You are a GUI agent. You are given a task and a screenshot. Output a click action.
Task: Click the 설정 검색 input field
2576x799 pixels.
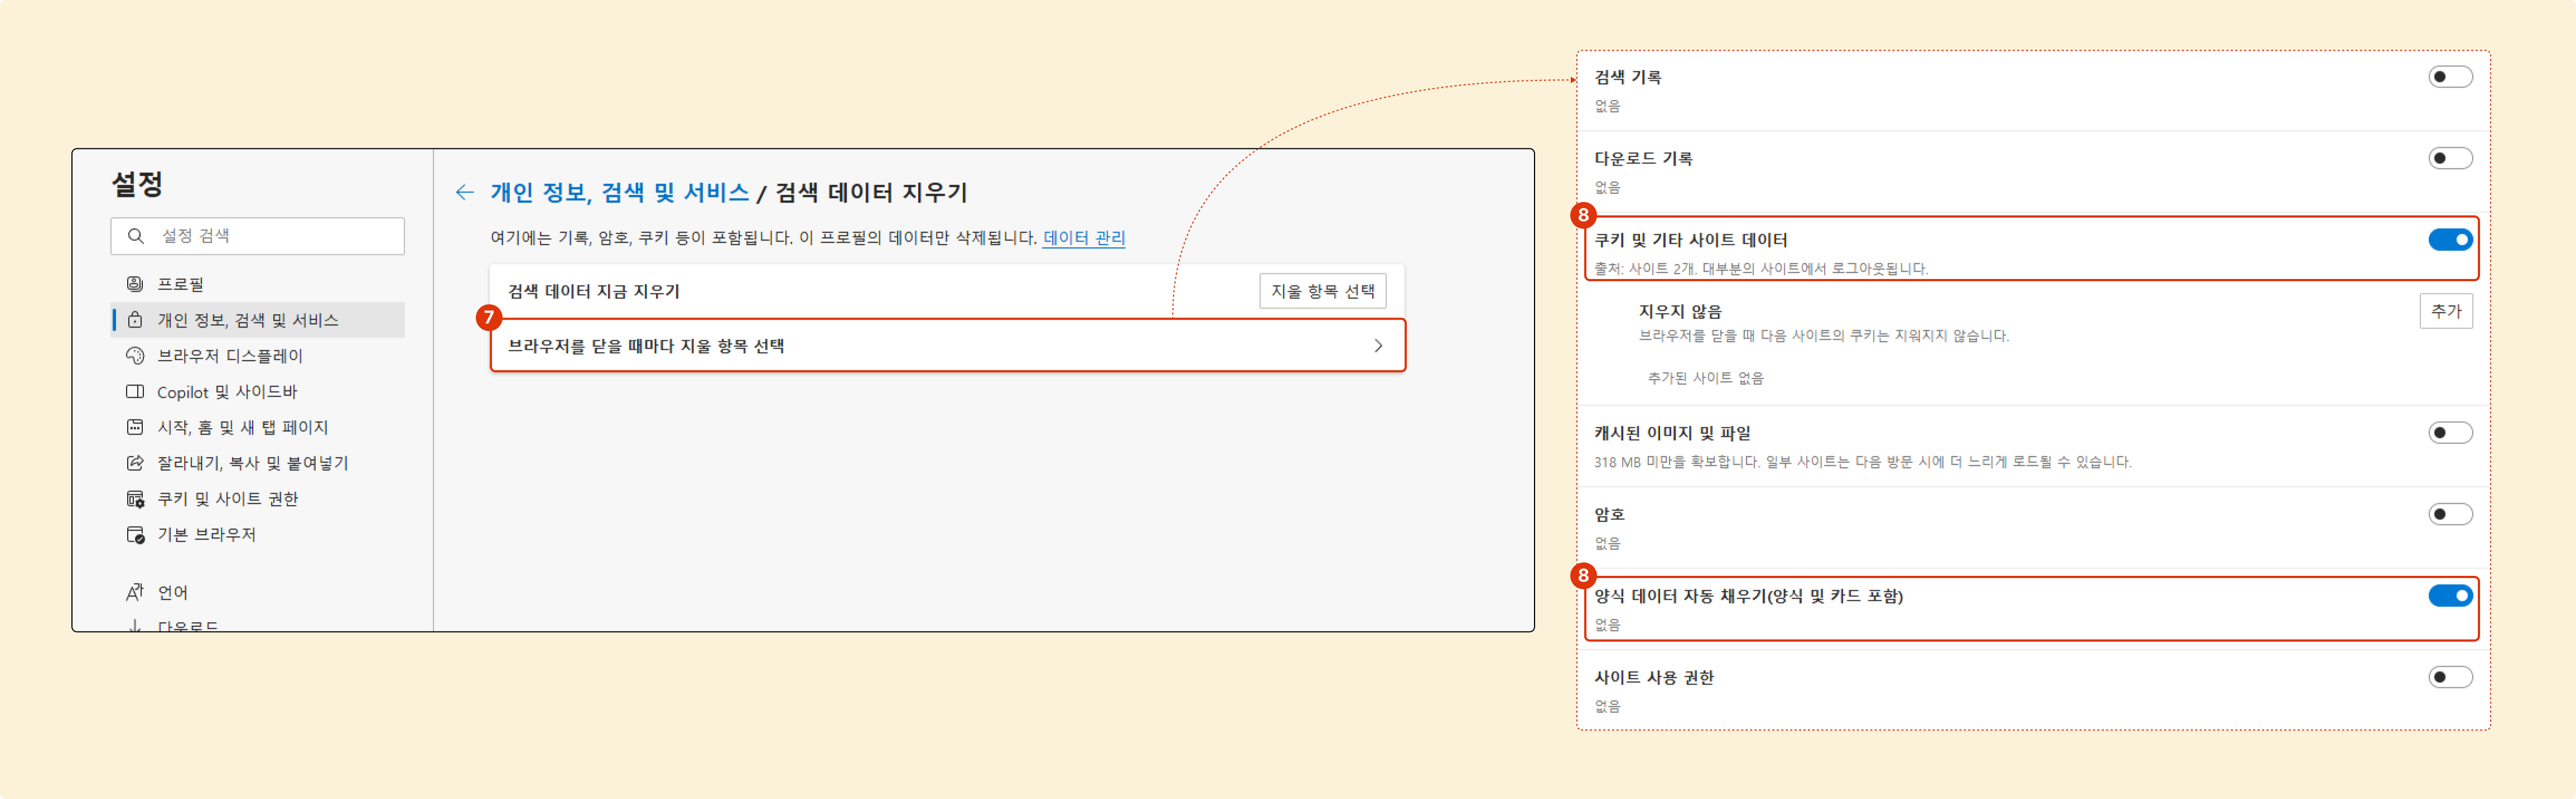click(270, 236)
